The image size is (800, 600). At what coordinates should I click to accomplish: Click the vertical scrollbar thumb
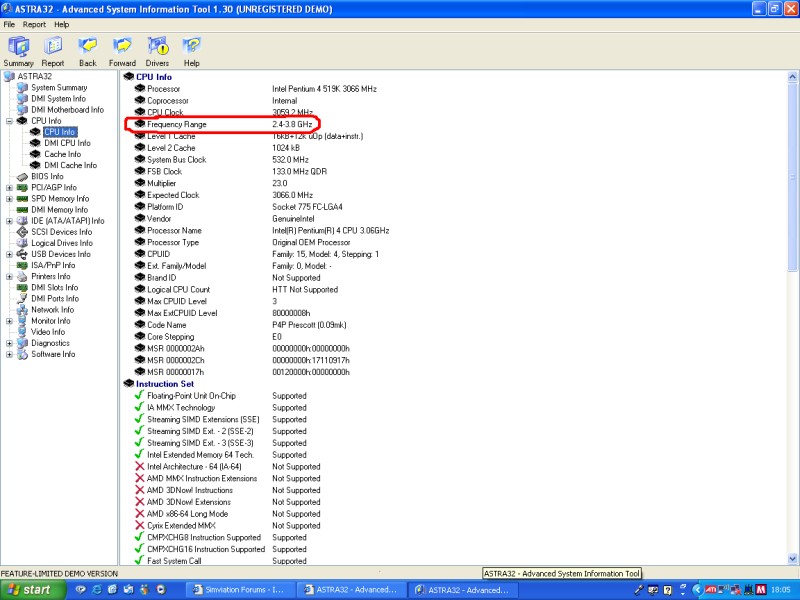[x=792, y=178]
